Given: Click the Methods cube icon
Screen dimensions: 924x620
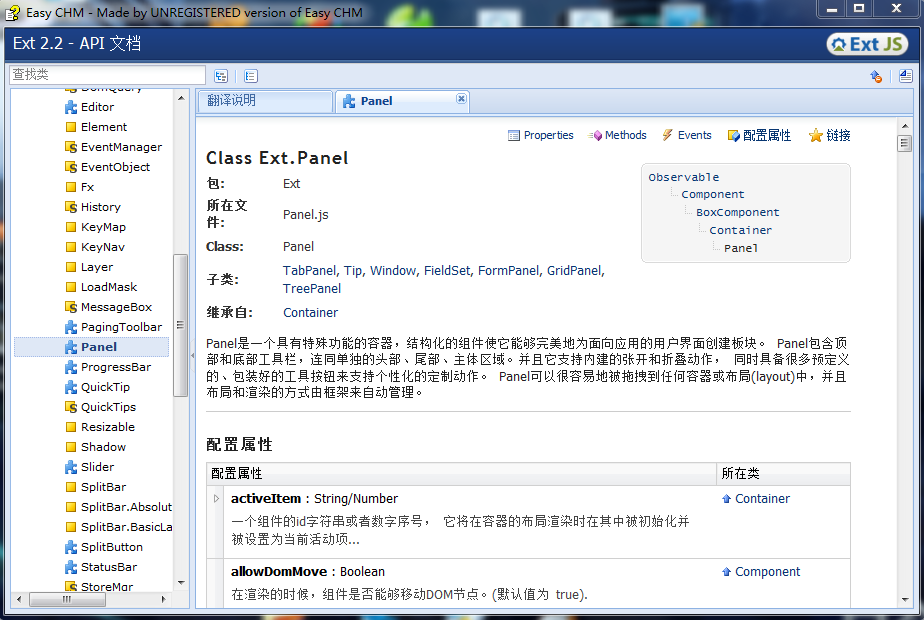Looking at the screenshot, I should (x=595, y=136).
